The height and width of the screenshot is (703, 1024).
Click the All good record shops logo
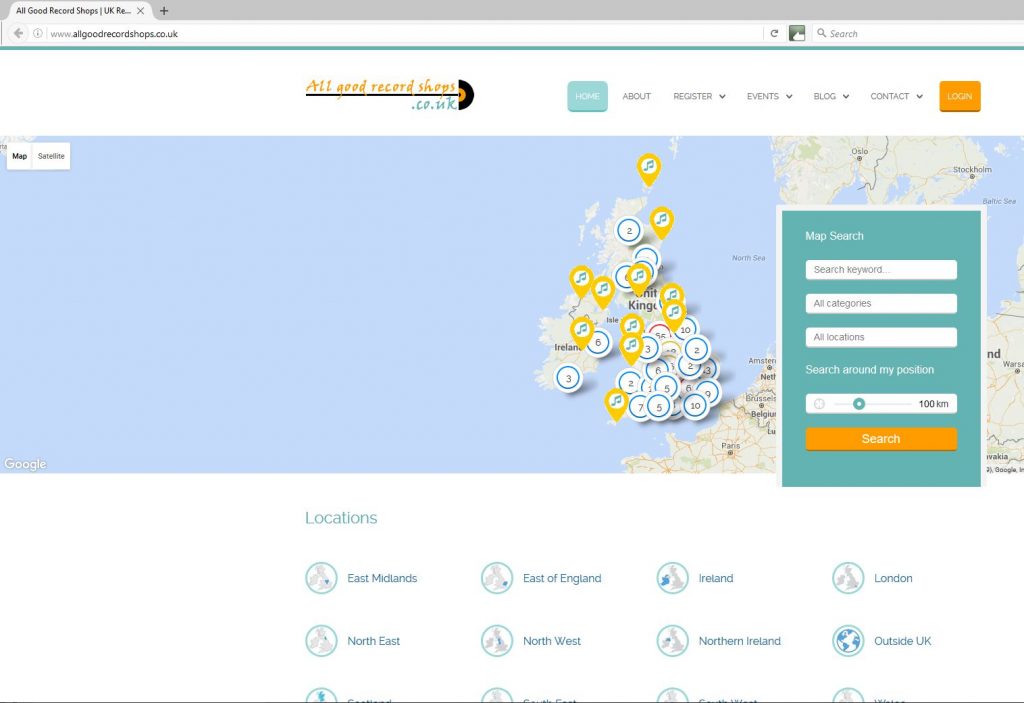tap(390, 95)
